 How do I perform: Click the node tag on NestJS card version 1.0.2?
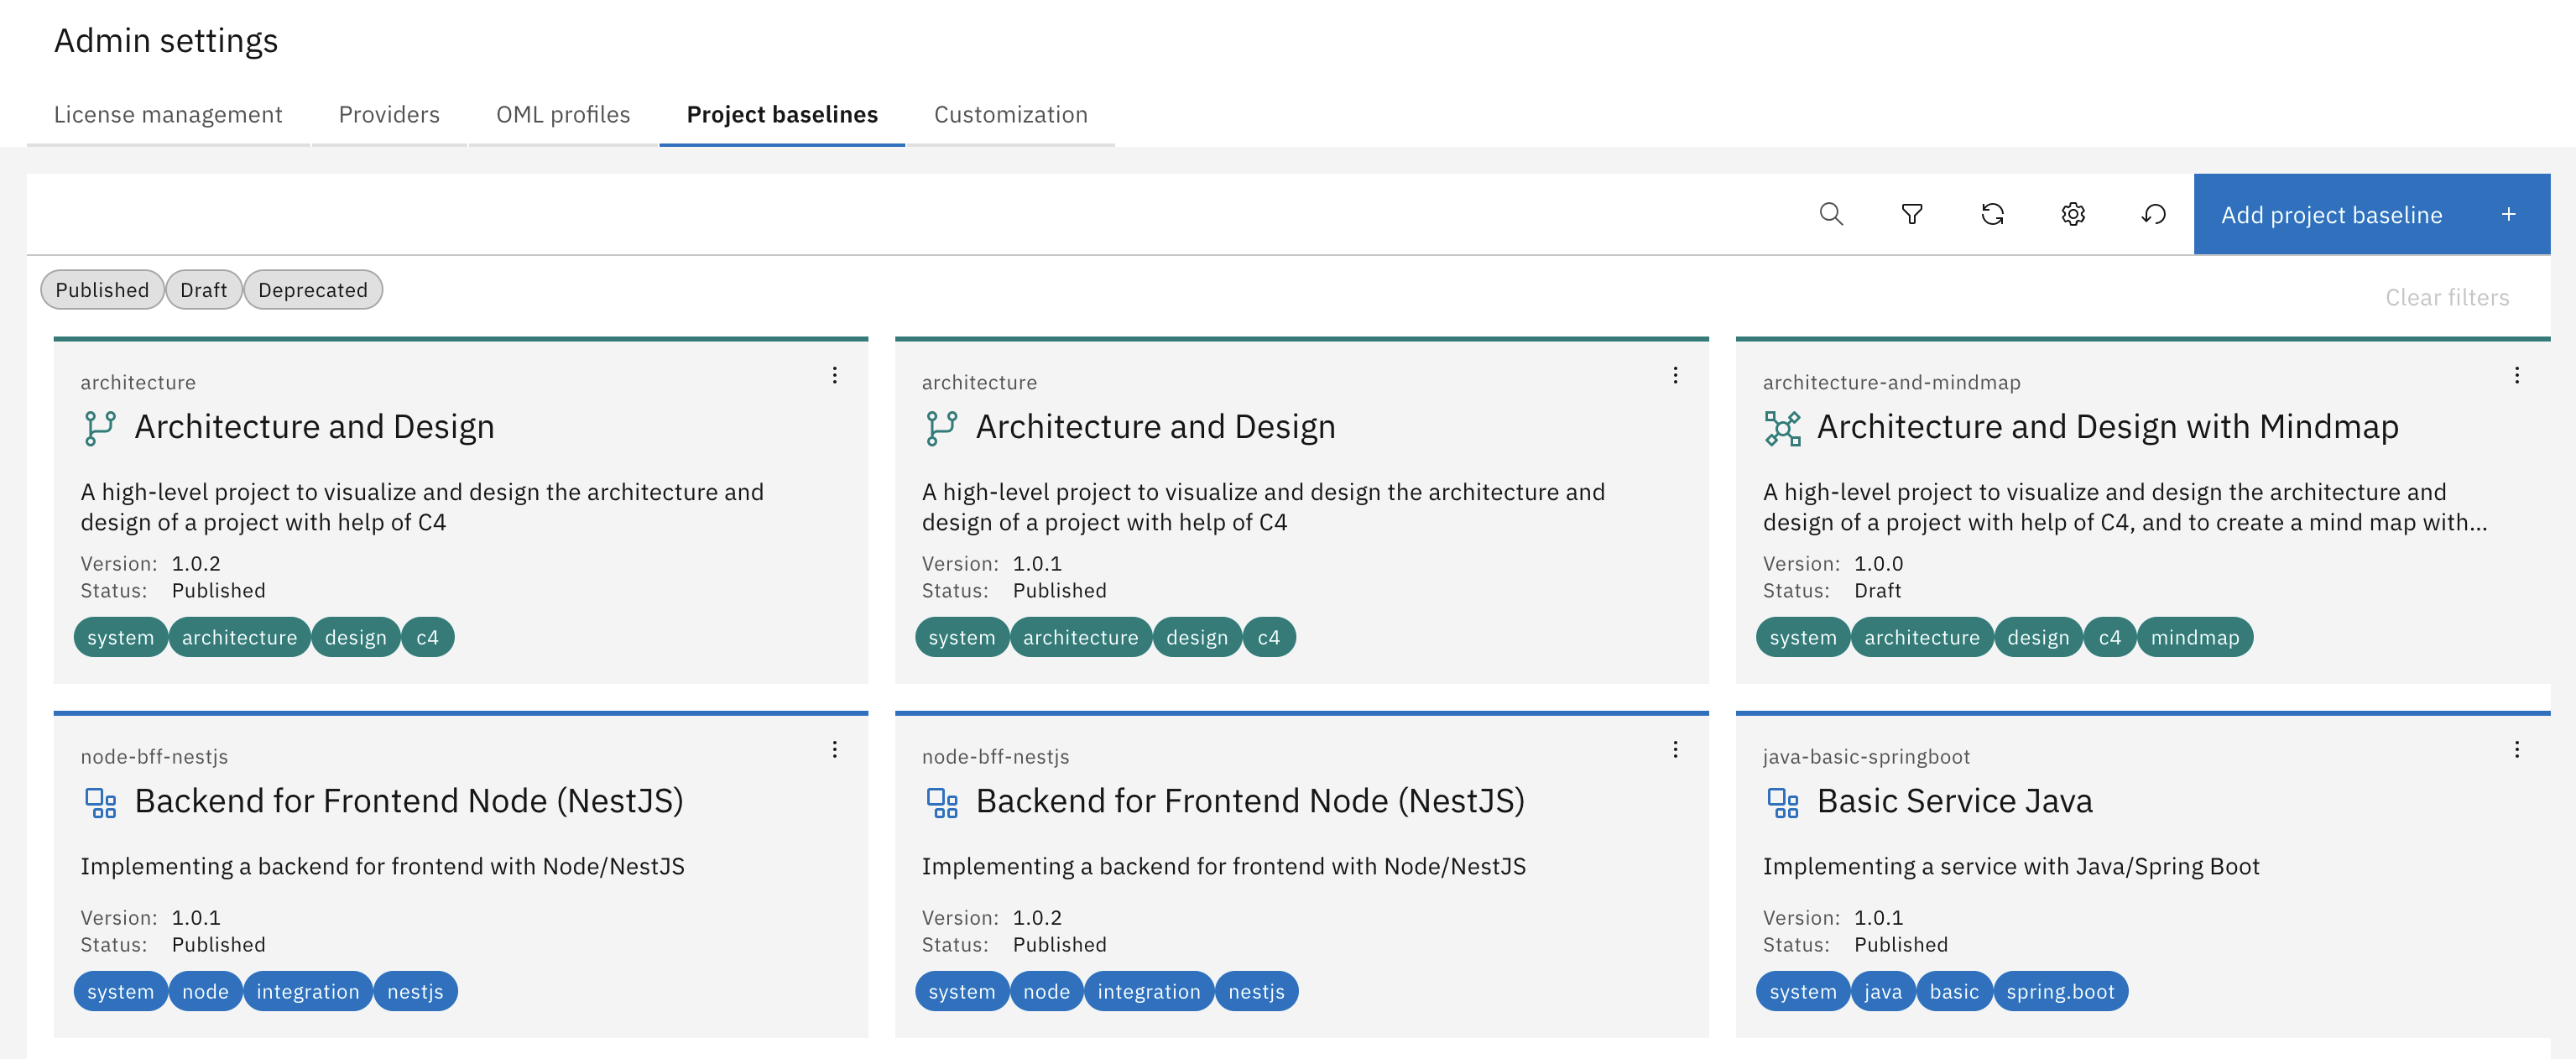point(1046,991)
